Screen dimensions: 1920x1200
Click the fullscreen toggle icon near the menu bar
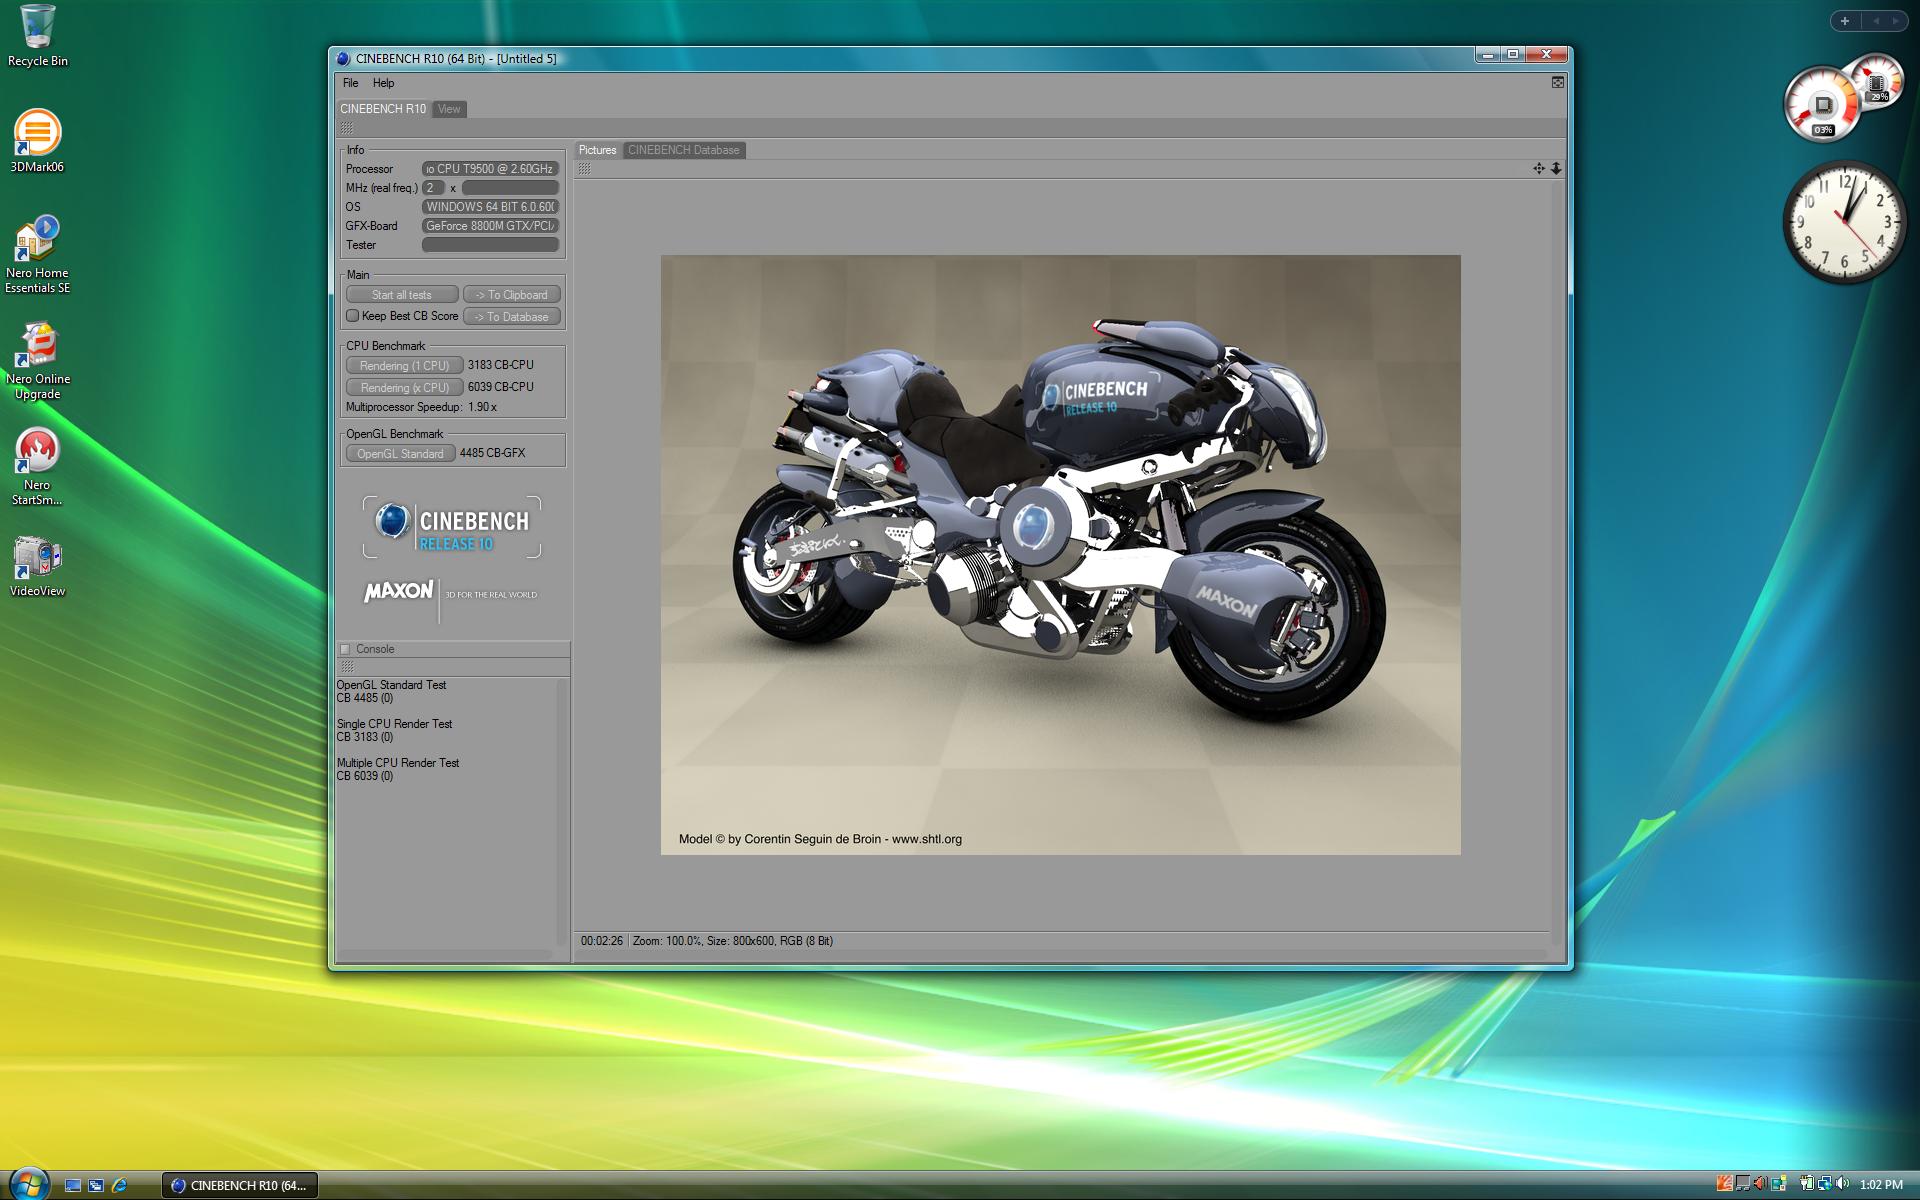point(1558,82)
